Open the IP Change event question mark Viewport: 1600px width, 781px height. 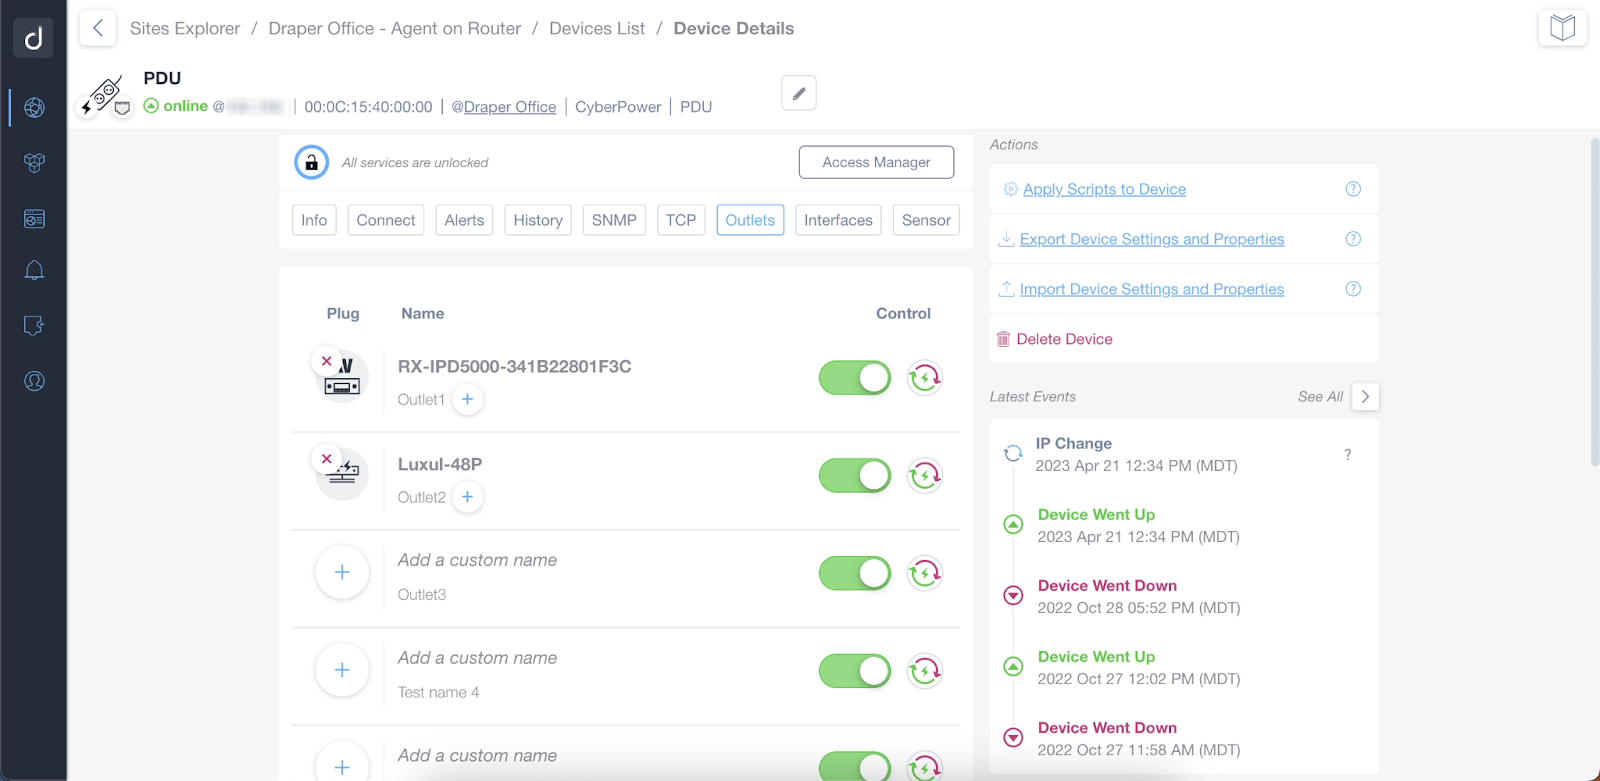coord(1348,455)
